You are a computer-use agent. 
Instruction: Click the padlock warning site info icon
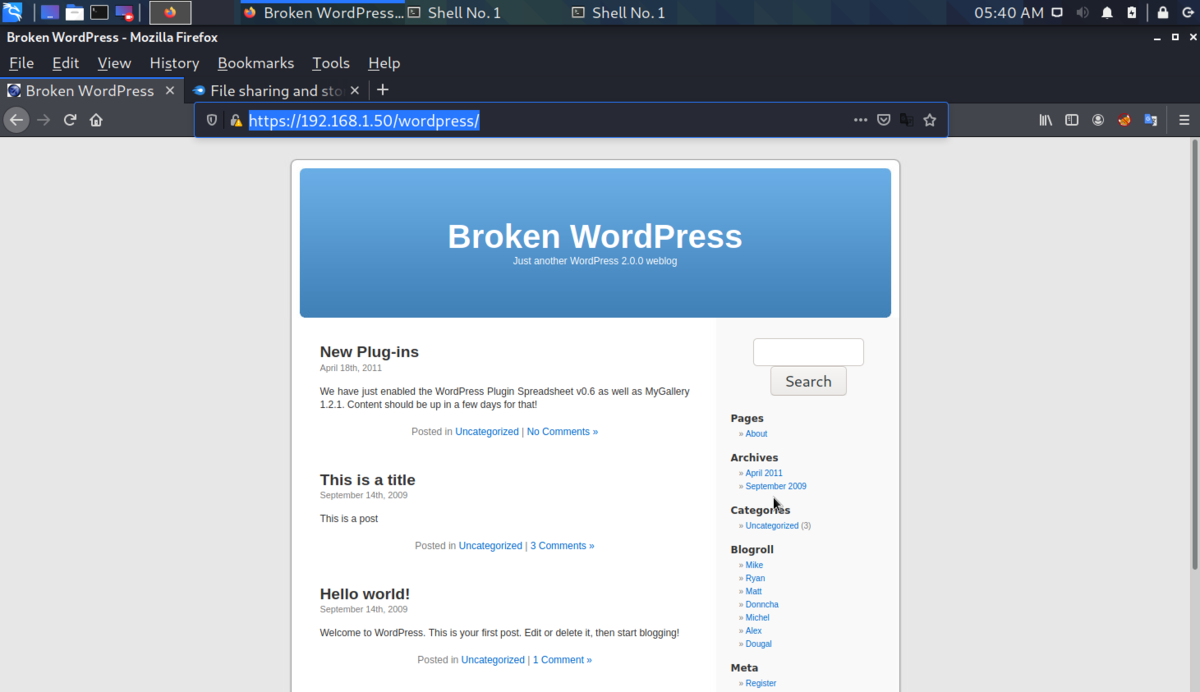point(236,120)
